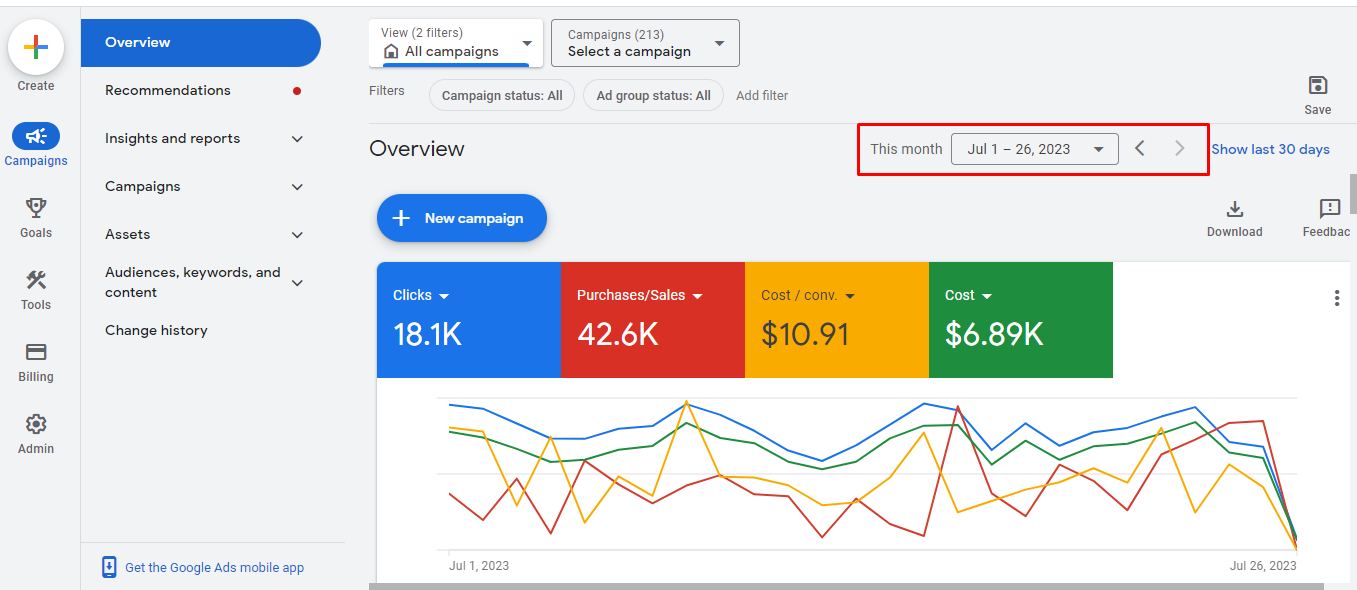The image size is (1357, 590).
Task: Expand the Assets section in the sidebar
Action: tap(297, 235)
